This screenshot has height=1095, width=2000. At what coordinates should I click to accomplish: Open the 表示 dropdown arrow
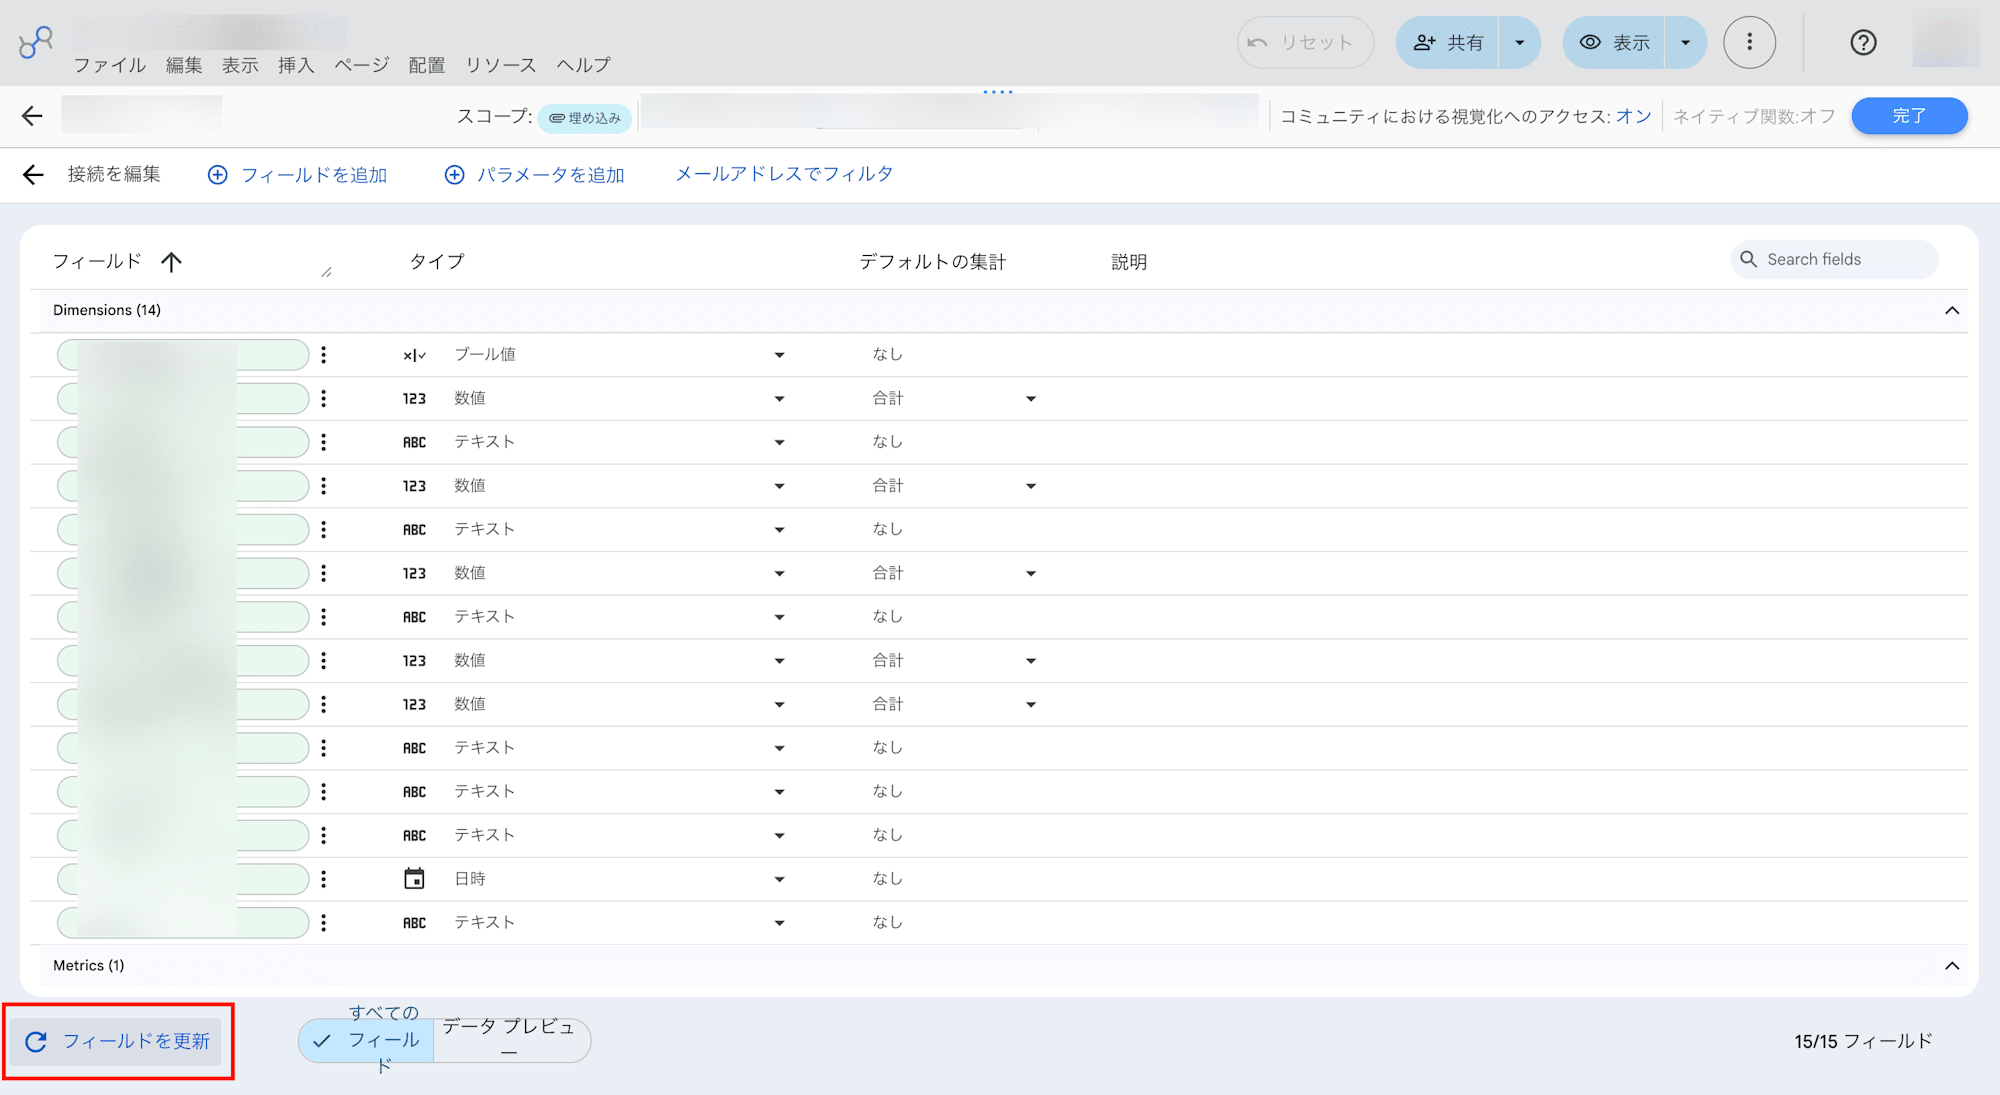[x=1685, y=42]
